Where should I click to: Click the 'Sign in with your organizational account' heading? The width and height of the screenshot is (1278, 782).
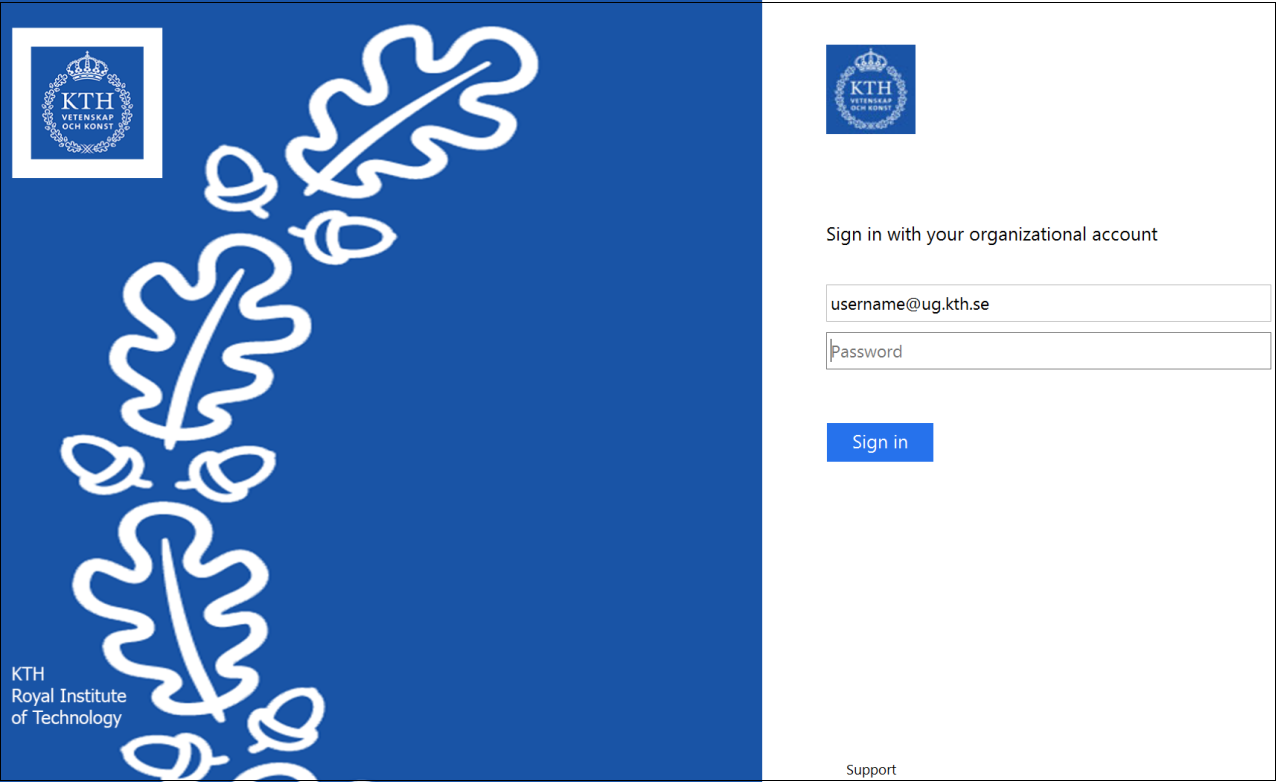point(992,234)
